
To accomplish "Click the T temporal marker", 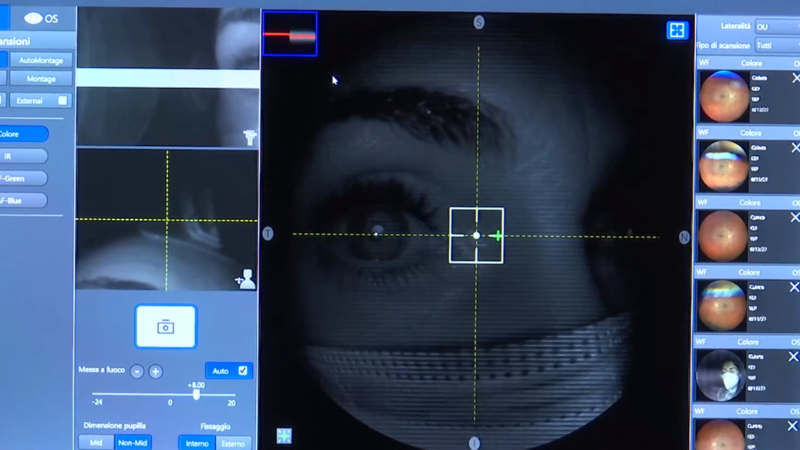I will coord(268,234).
